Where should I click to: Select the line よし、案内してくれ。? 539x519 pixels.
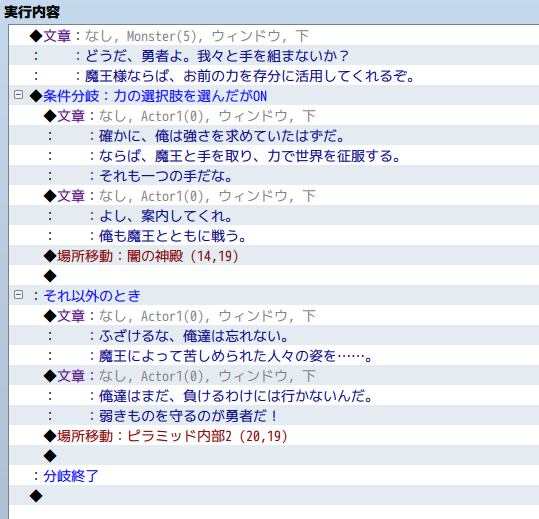[x=274, y=216]
